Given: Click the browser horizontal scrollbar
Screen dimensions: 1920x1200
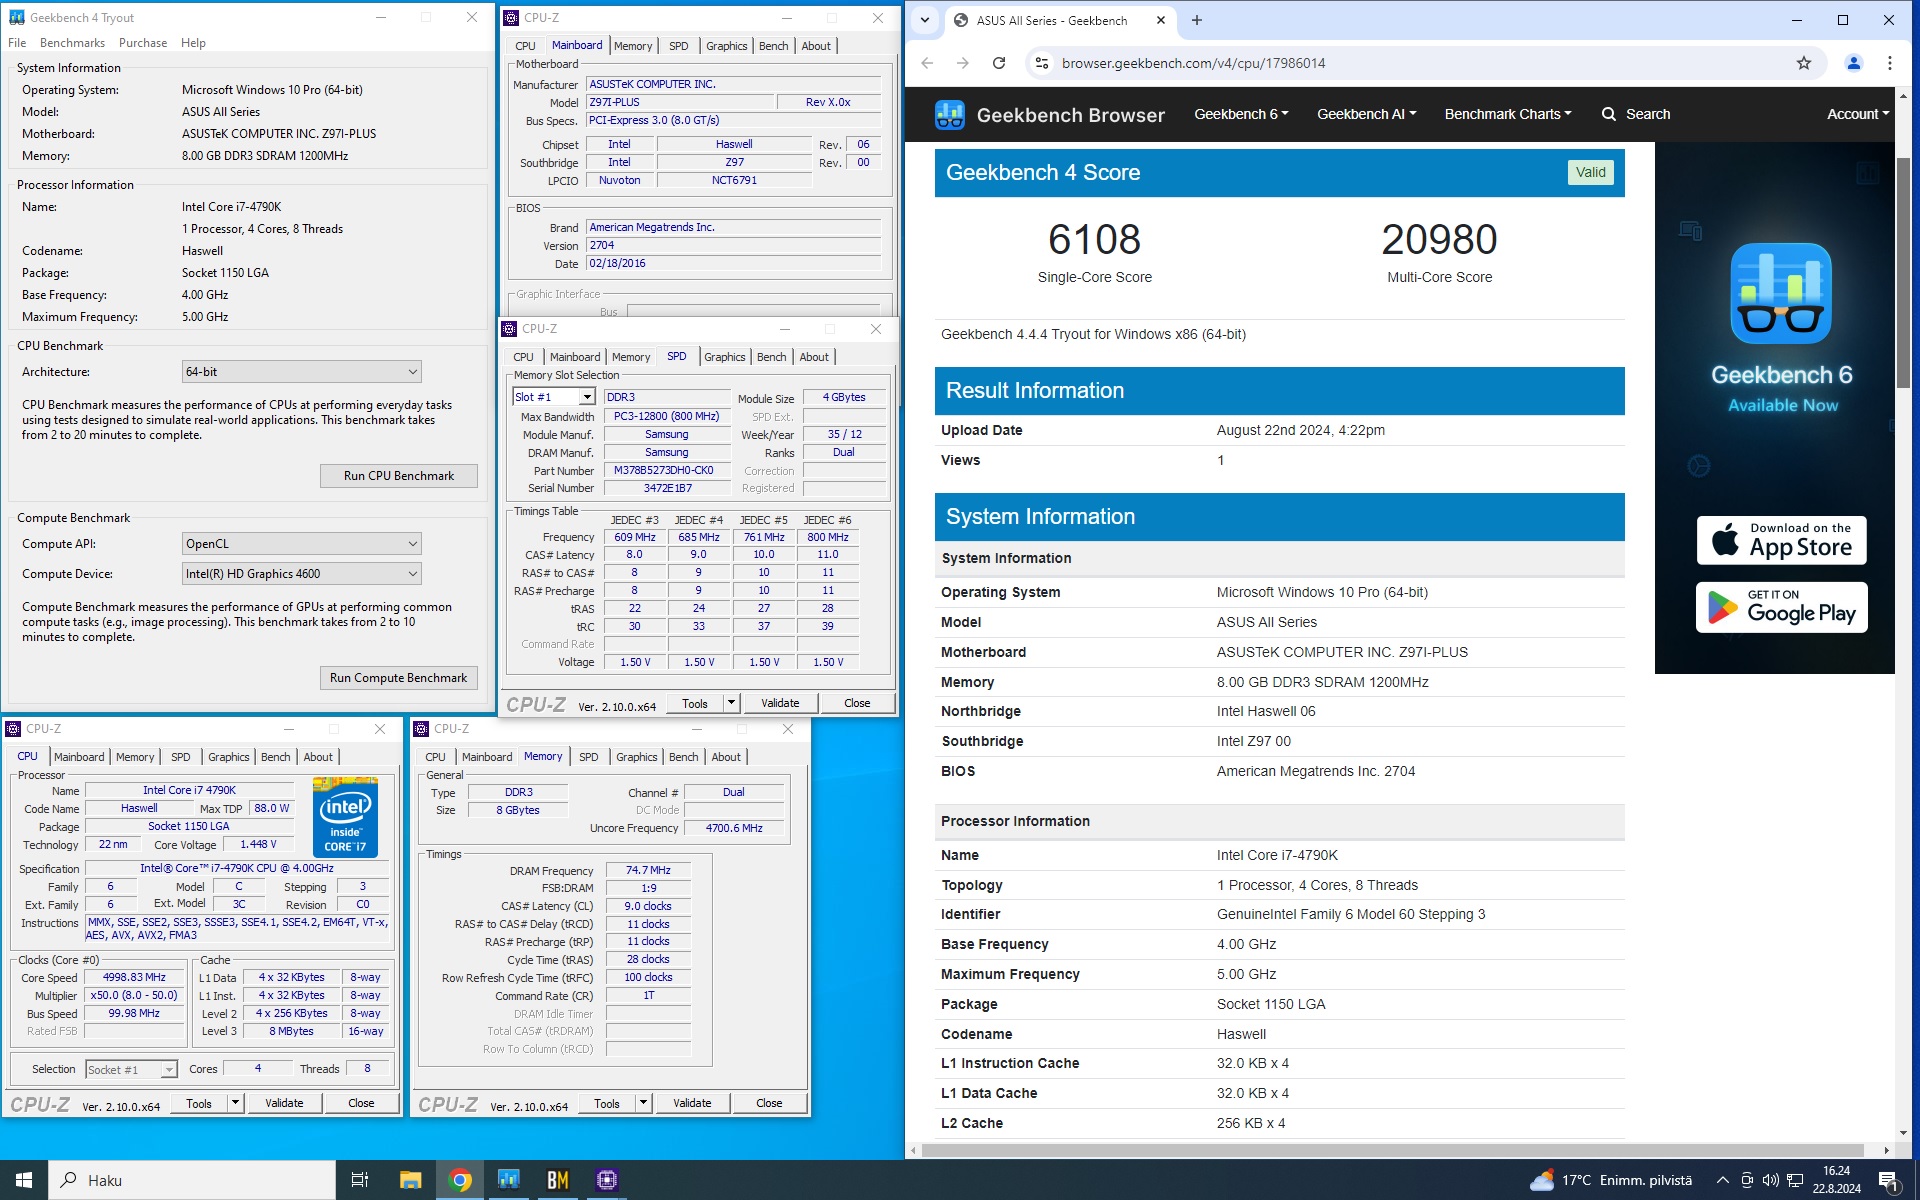Looking at the screenshot, I should coord(1392,1150).
